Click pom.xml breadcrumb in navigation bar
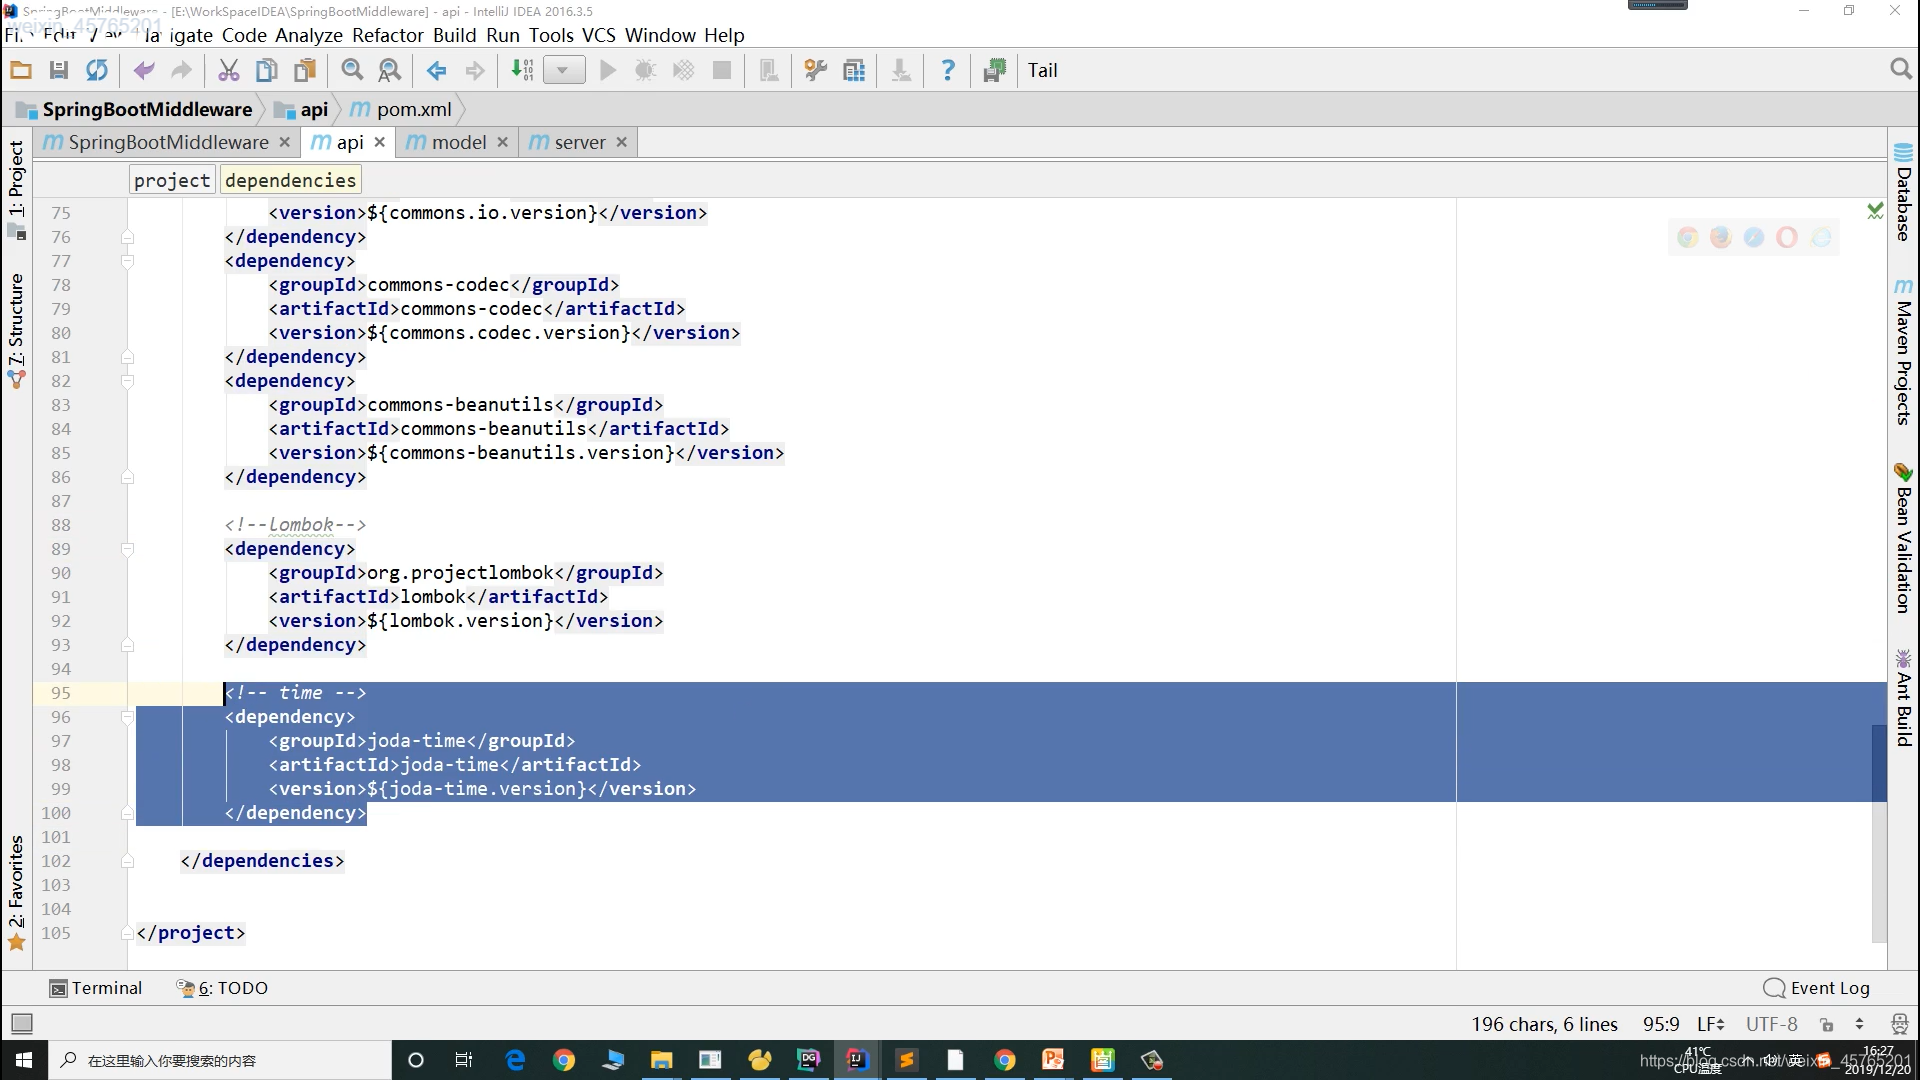The width and height of the screenshot is (1920, 1080). [402, 109]
